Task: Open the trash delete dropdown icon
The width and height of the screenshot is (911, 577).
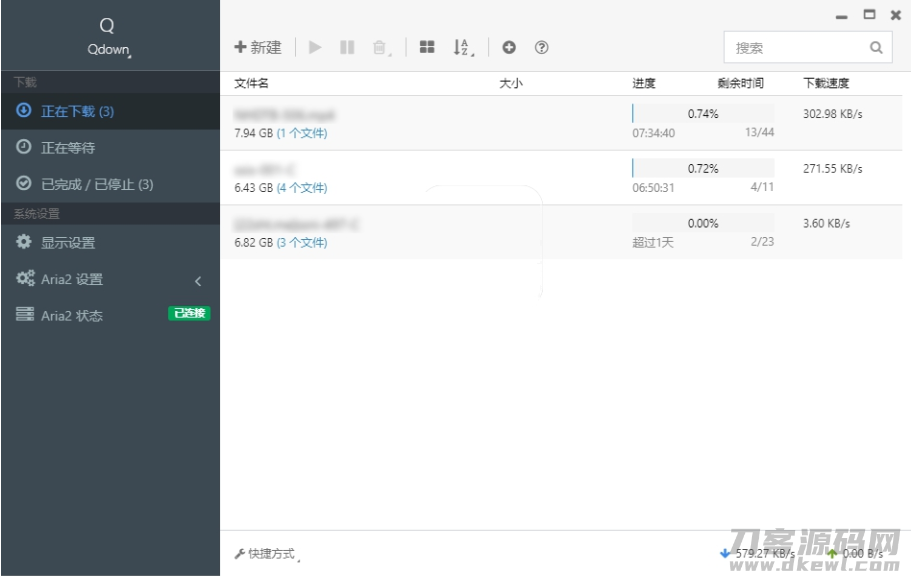Action: click(x=381, y=47)
